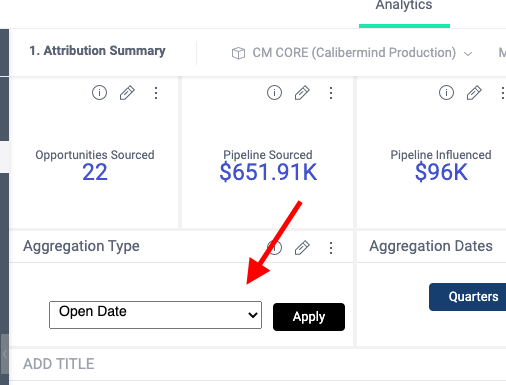This screenshot has height=385, width=506.
Task: Select Quarters aggregation dates button
Action: point(467,297)
